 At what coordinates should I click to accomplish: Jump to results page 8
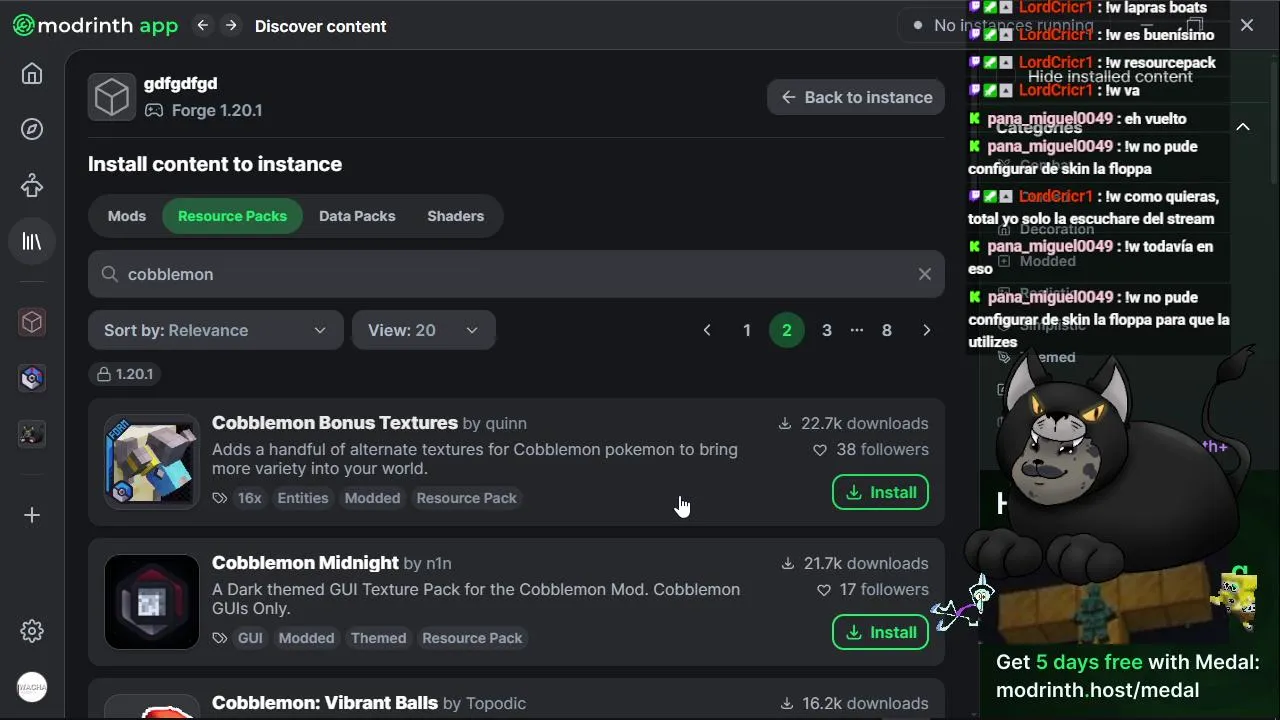click(x=886, y=330)
